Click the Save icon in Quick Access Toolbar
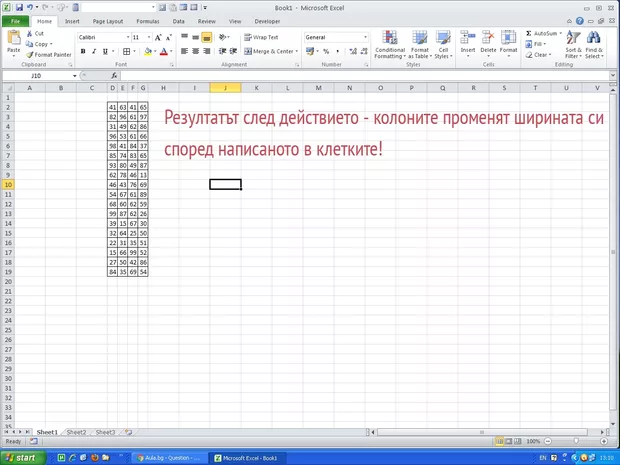Screen dimensions: 620x465 19,8
